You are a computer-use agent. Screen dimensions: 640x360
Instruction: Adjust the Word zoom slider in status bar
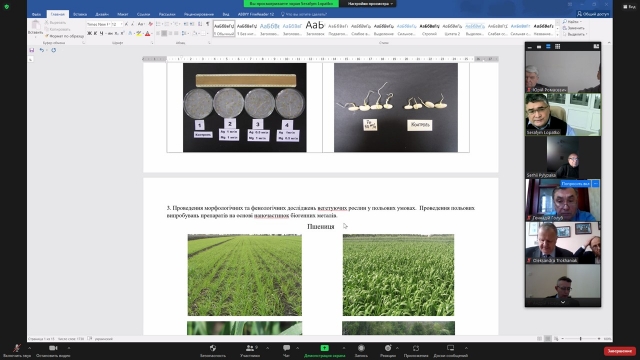(580, 339)
